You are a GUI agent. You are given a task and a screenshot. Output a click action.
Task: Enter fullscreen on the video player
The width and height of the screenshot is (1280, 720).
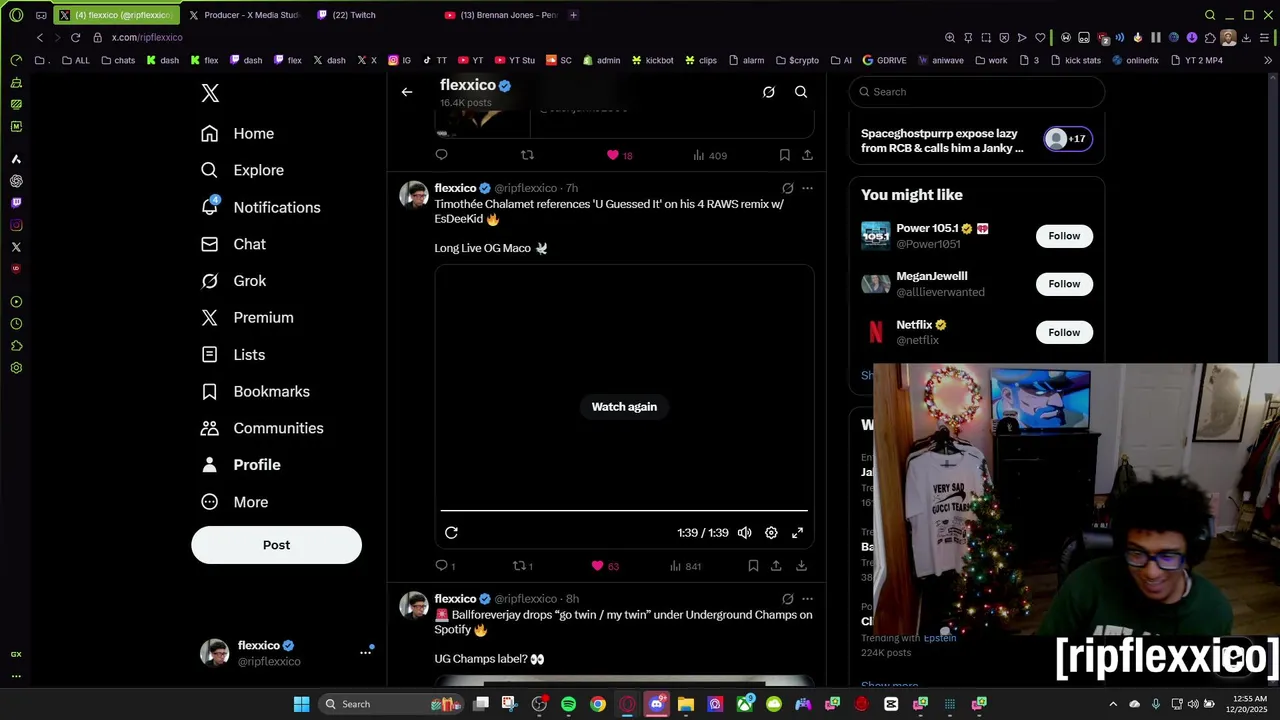[798, 533]
